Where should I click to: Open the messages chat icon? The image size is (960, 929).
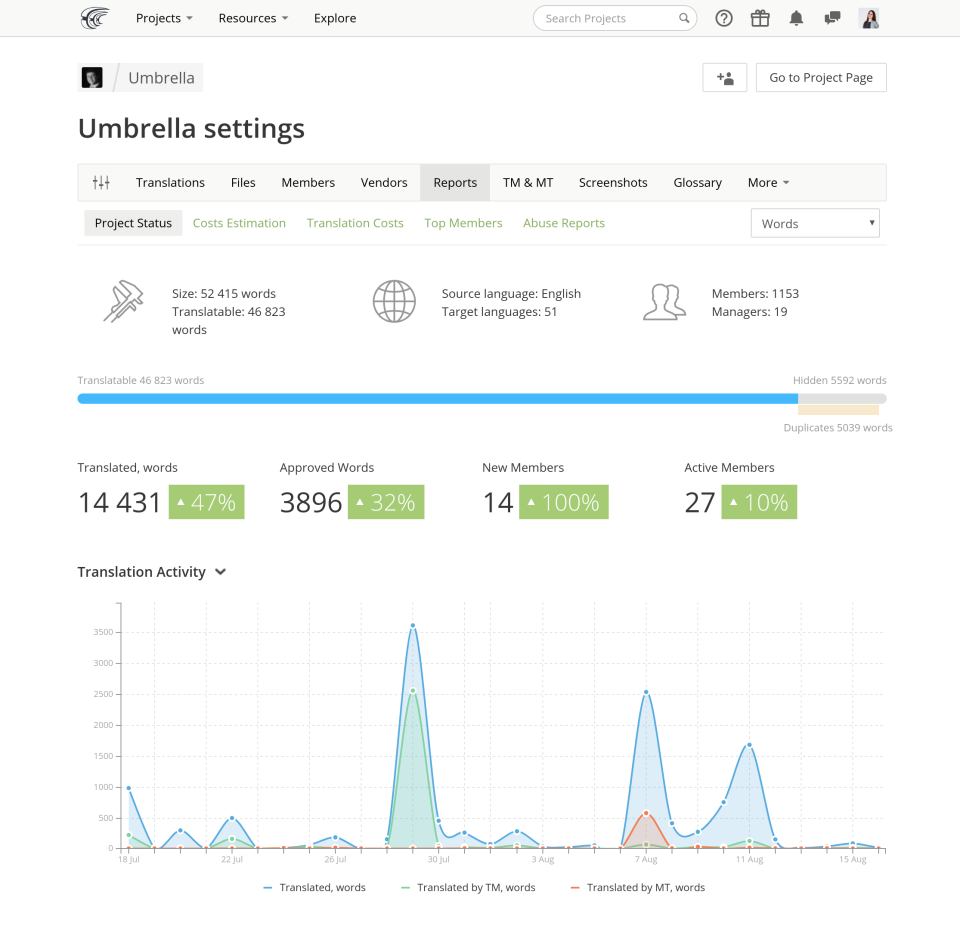click(x=832, y=18)
